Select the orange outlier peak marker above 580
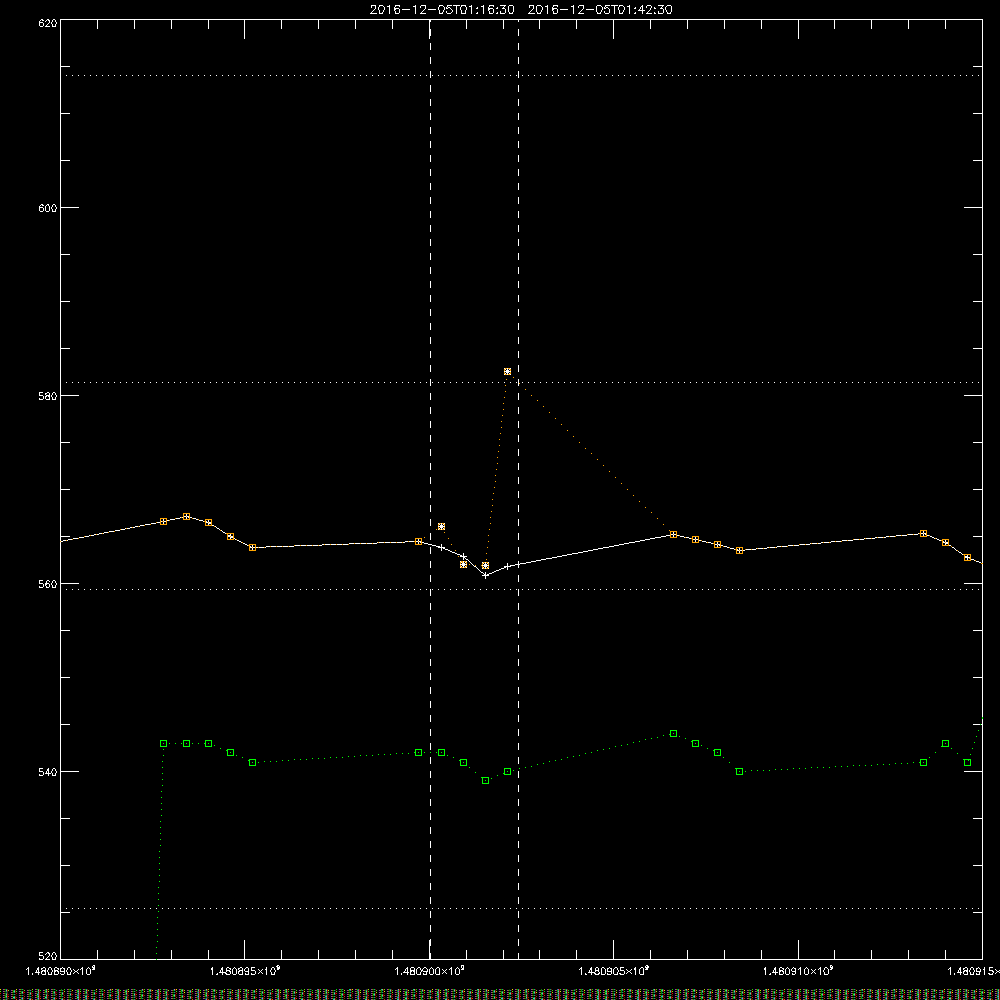Image resolution: width=1000 pixels, height=1000 pixels. [508, 371]
